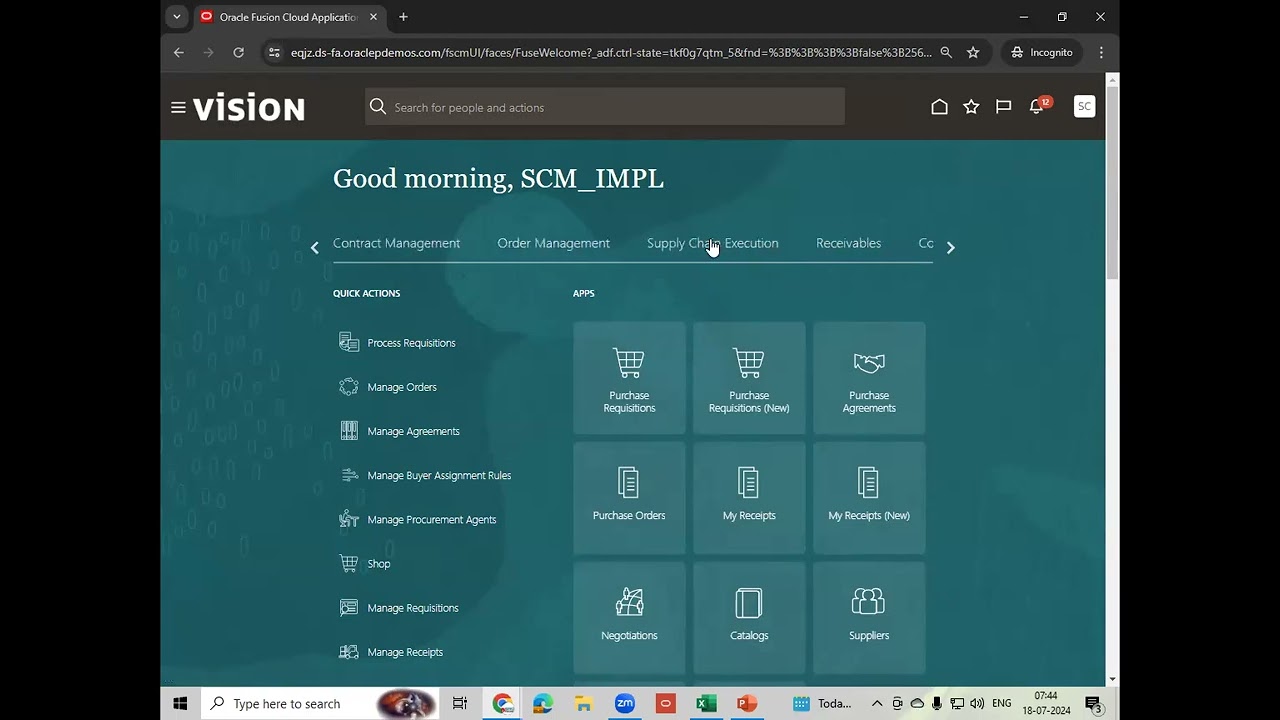This screenshot has height=720, width=1280.
Task: Click Shop cart icon in quick actions
Action: 349,563
